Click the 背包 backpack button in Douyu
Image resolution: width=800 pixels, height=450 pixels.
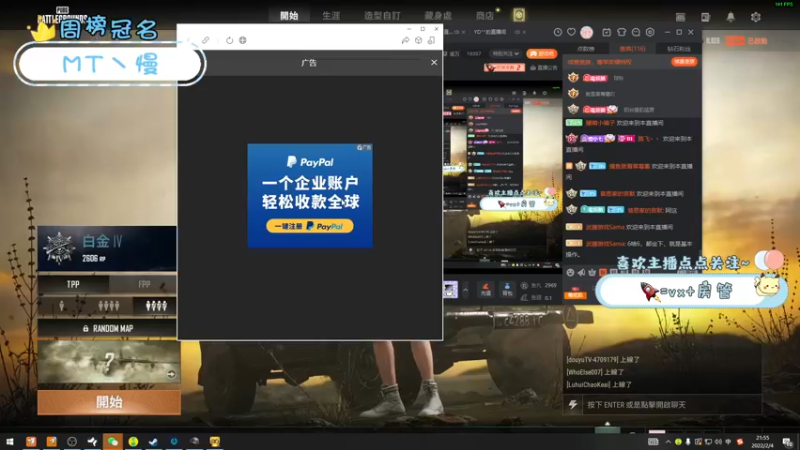point(507,290)
